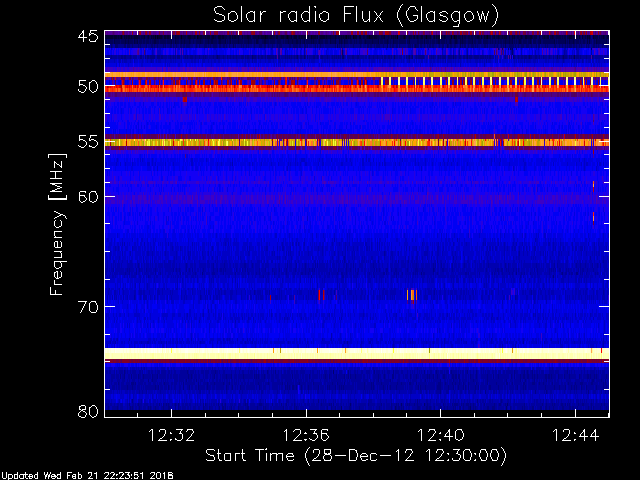Click the "Updated Wed Feb 21 22:23:51 2018" timestamp

pyautogui.click(x=87, y=476)
